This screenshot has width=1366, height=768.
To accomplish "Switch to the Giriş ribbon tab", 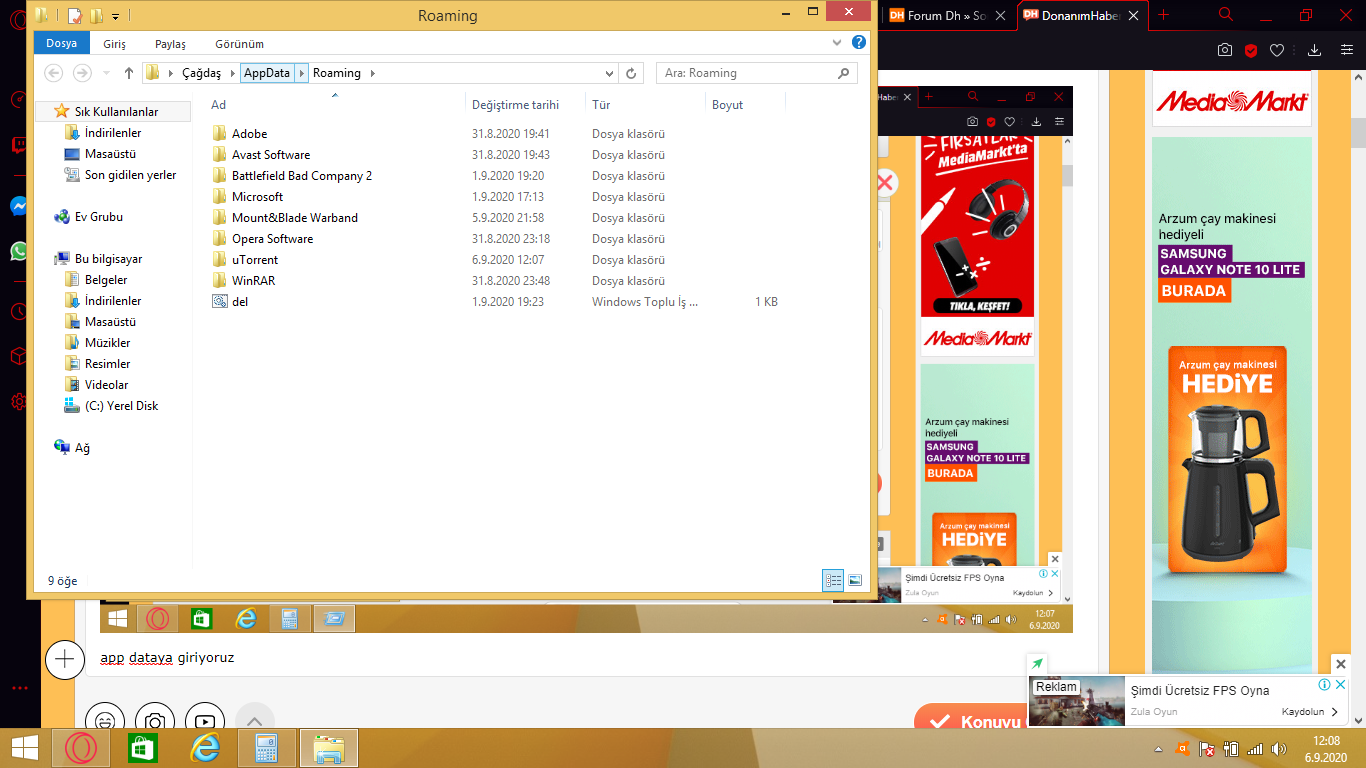I will coord(115,44).
